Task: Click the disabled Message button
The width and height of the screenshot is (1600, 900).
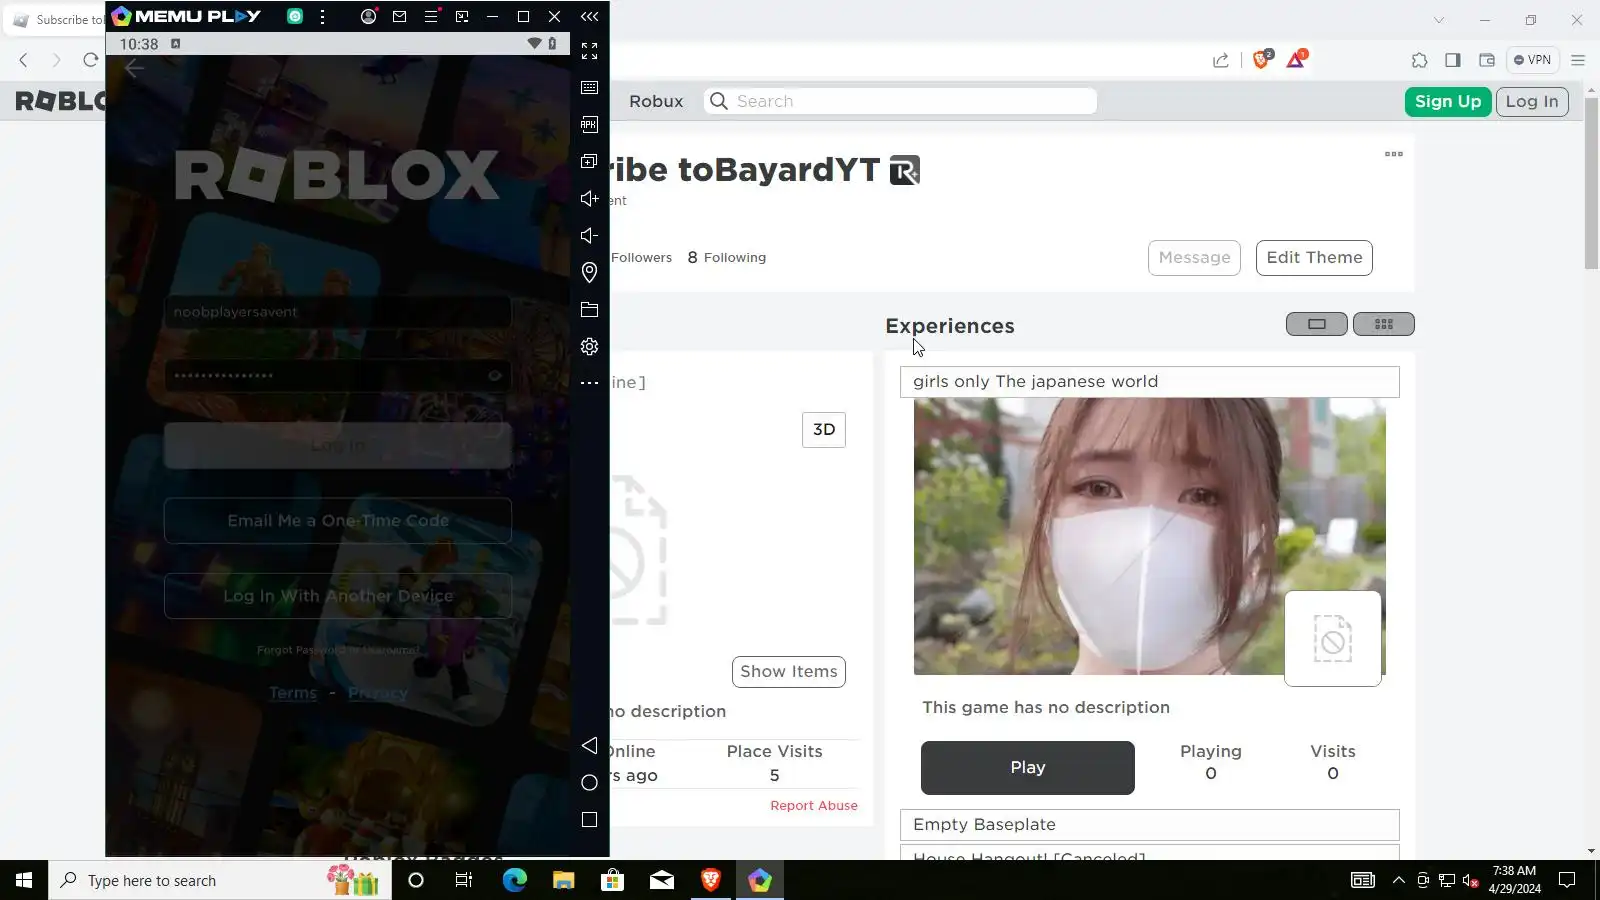Action: pos(1194,258)
